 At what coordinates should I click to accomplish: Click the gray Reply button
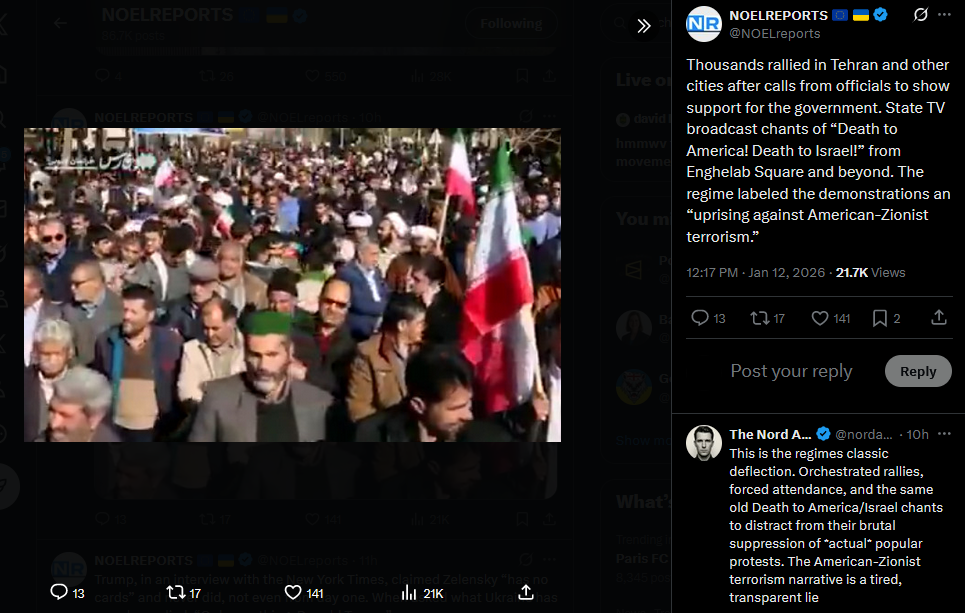(918, 371)
